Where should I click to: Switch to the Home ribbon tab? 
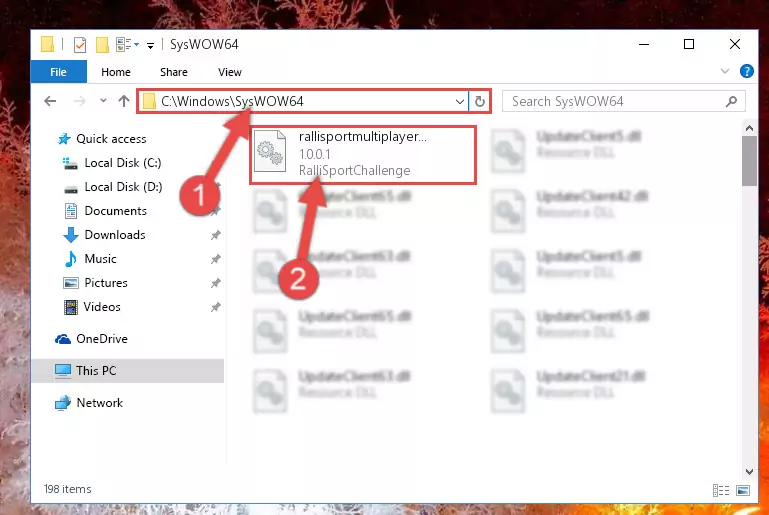pyautogui.click(x=116, y=72)
